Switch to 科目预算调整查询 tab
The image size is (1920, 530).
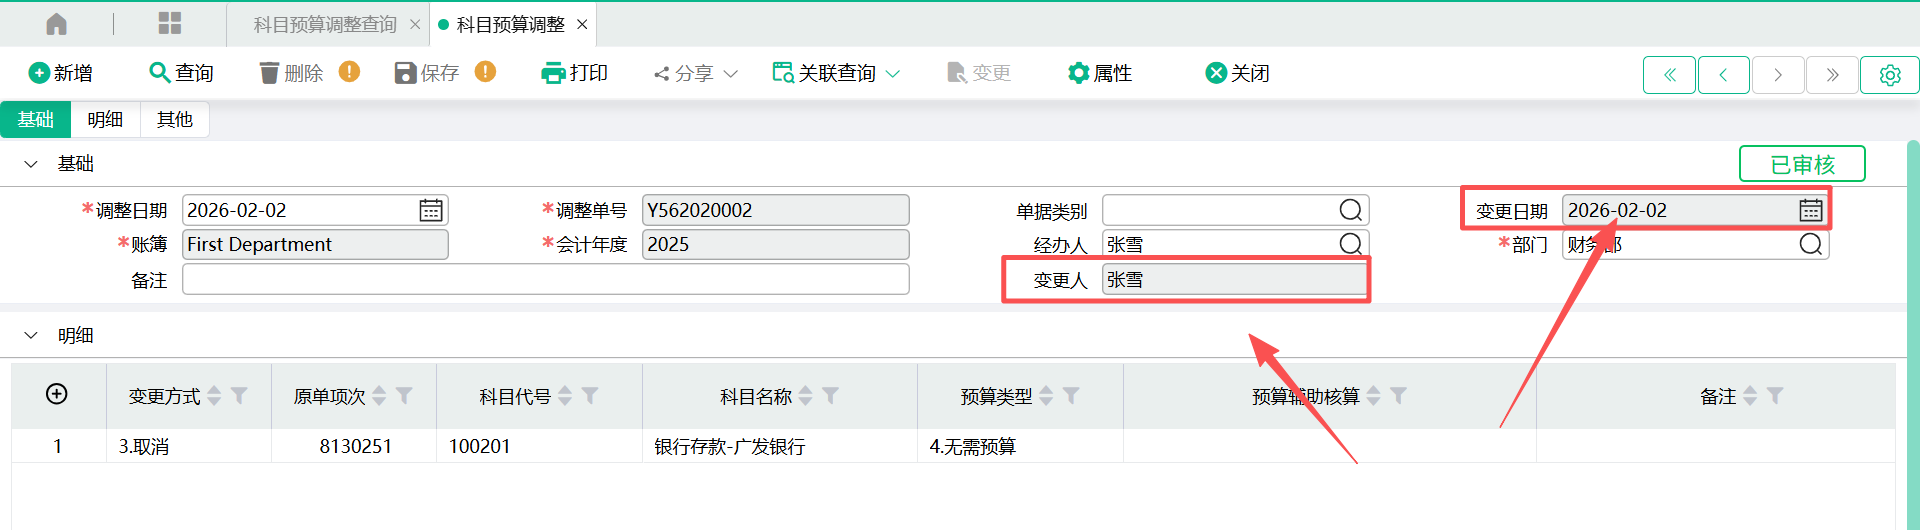pyautogui.click(x=325, y=25)
